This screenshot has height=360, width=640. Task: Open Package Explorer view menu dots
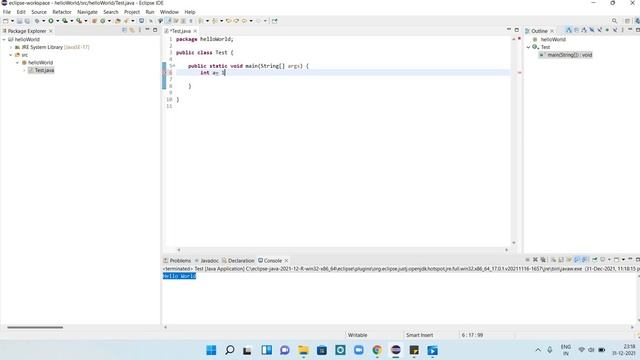coord(140,30)
